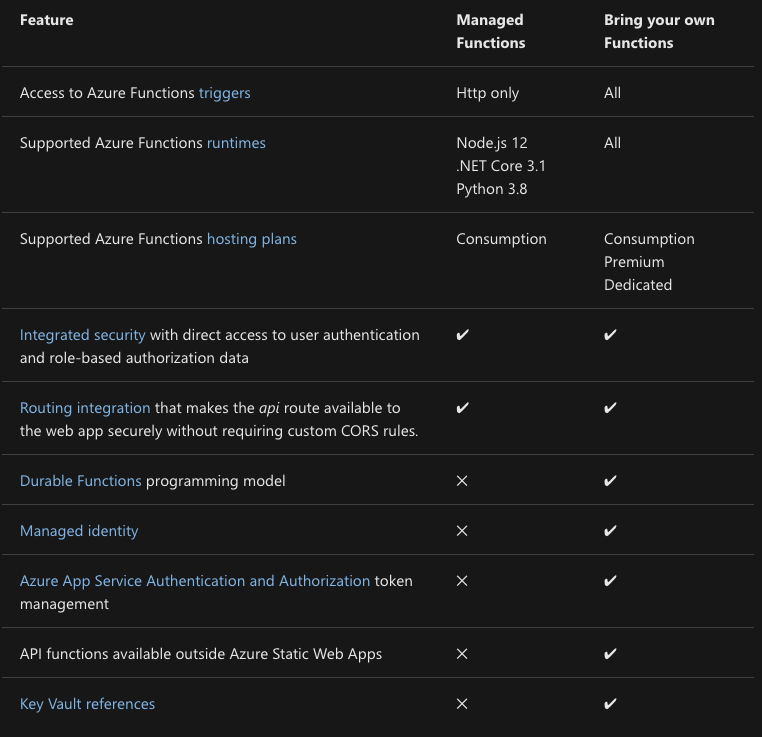Open the runtimes link
Screen dimensions: 762x737
236,143
